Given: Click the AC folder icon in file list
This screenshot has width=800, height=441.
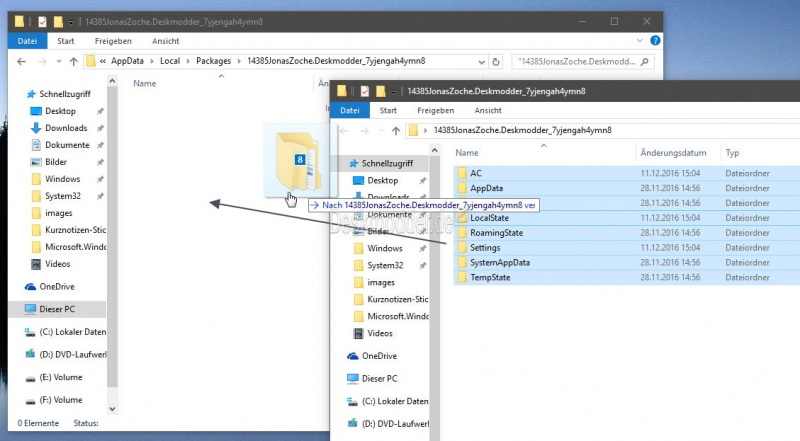Looking at the screenshot, I should point(462,173).
